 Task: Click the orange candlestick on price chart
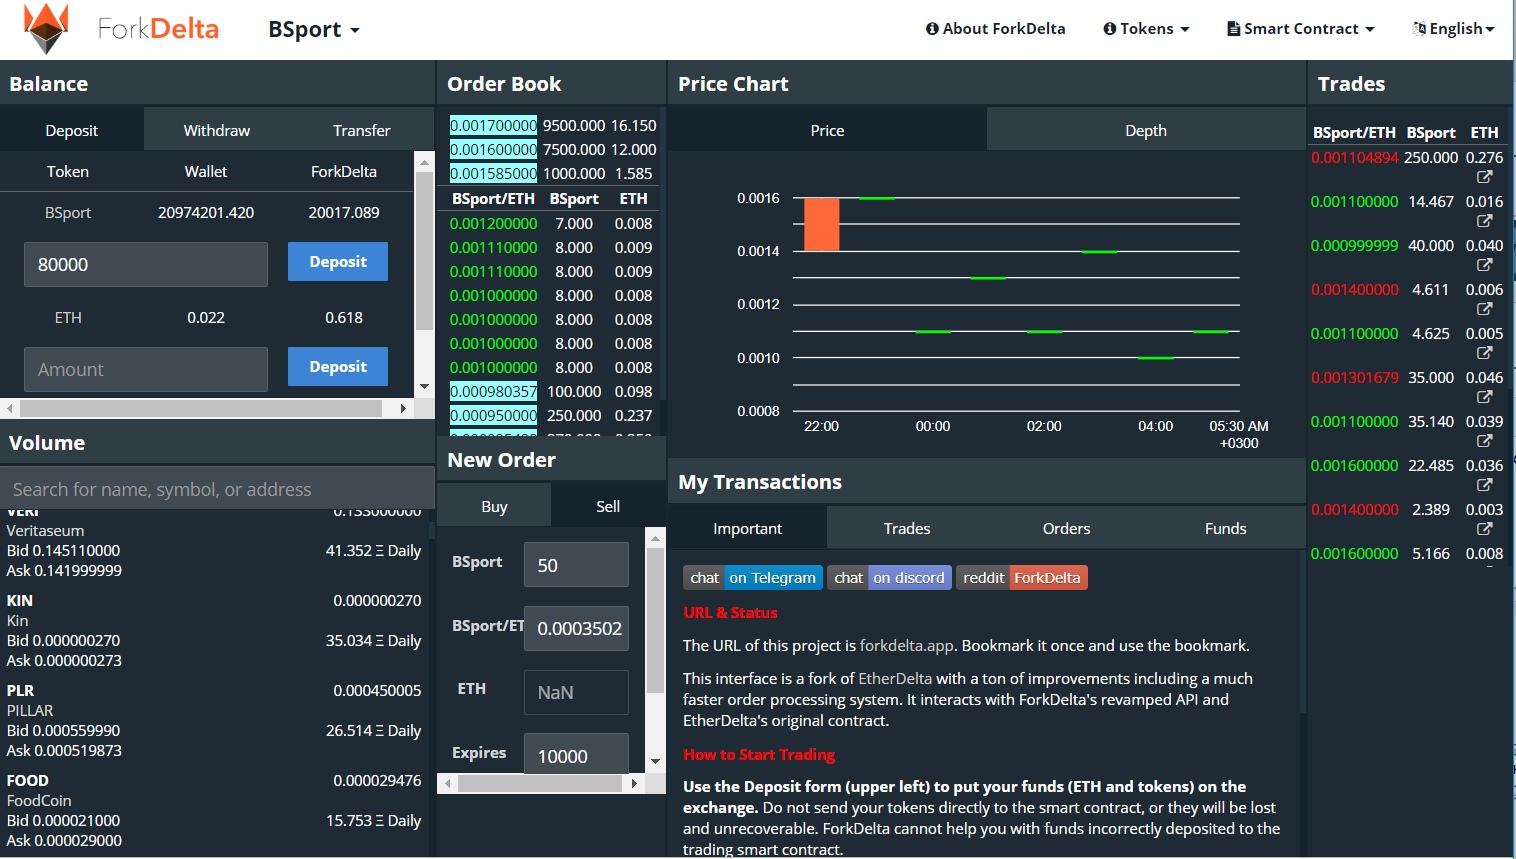(822, 224)
